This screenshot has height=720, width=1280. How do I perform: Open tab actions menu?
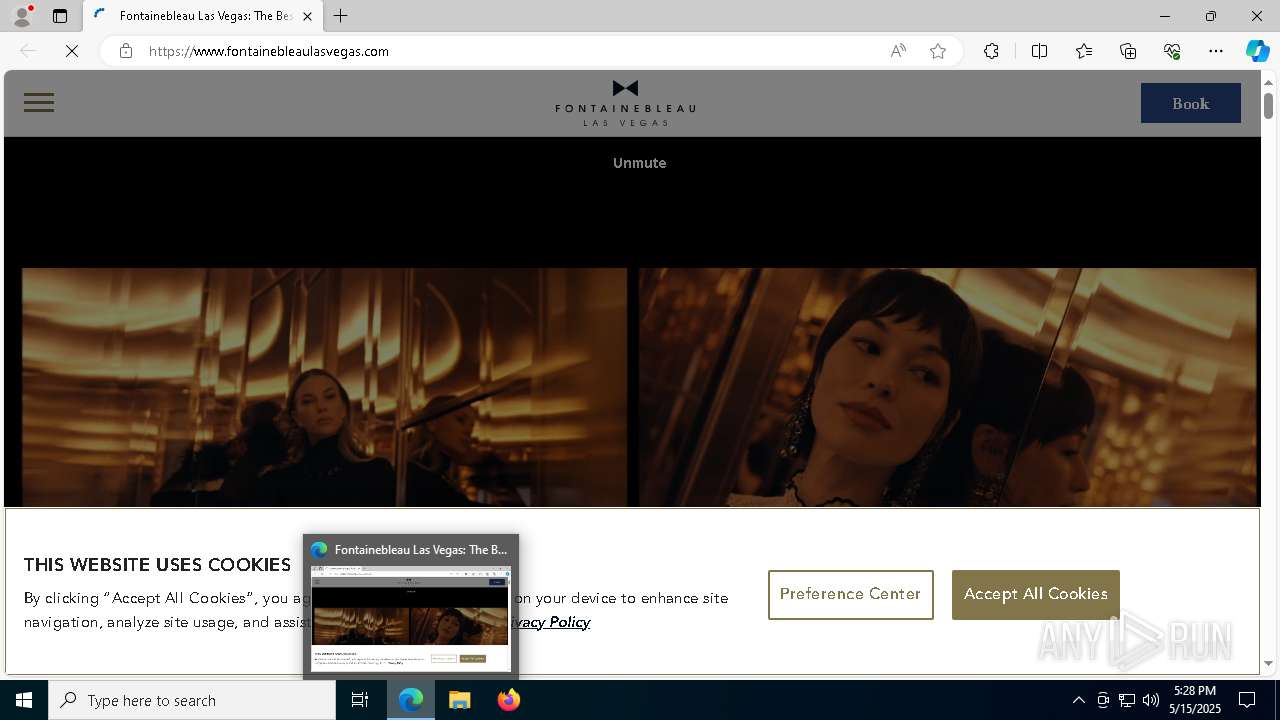[60, 16]
